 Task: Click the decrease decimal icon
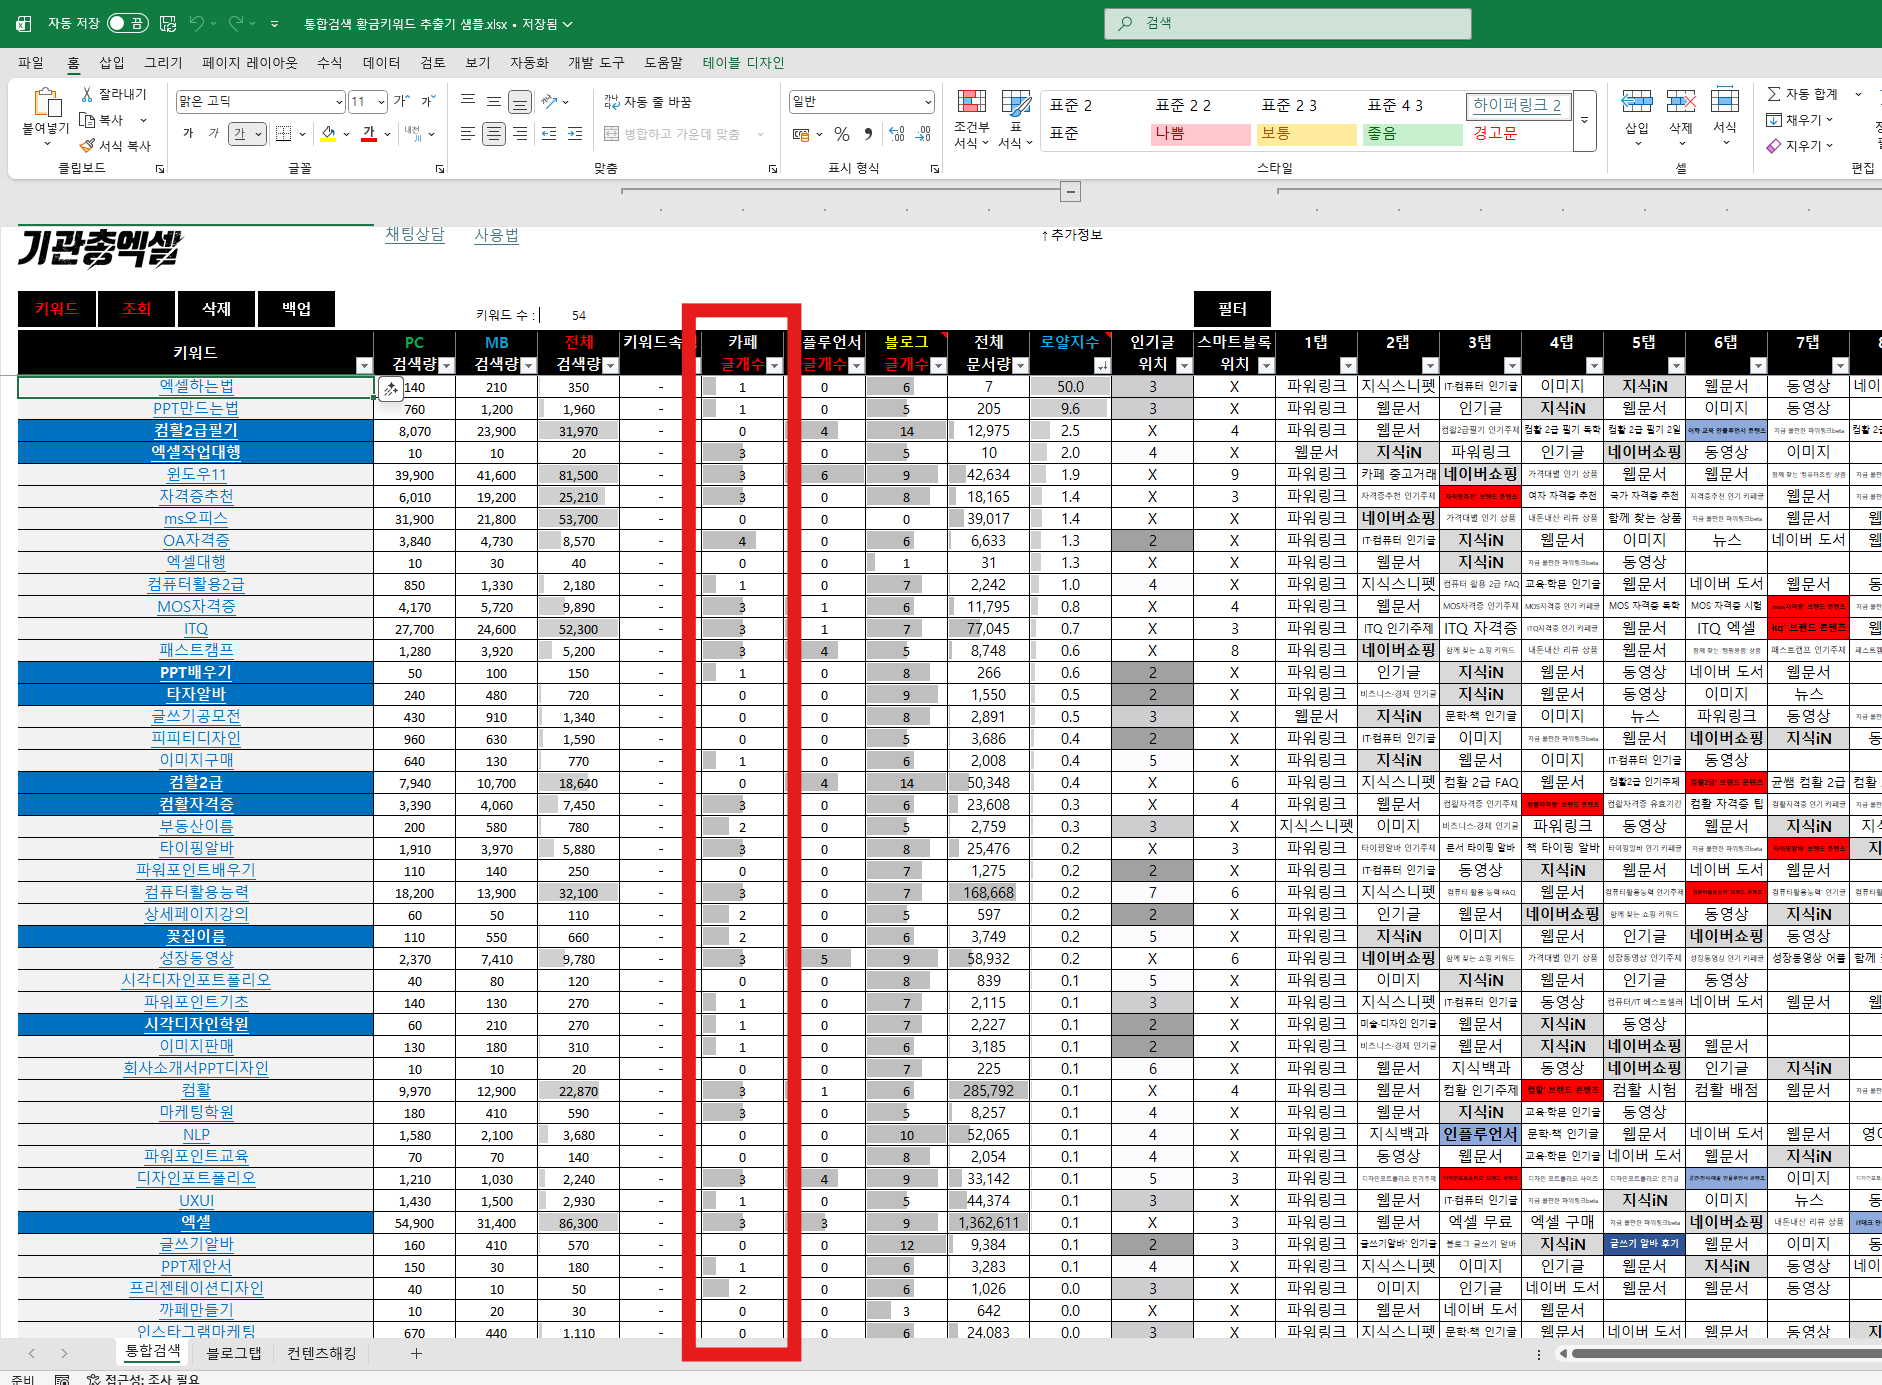pos(923,134)
